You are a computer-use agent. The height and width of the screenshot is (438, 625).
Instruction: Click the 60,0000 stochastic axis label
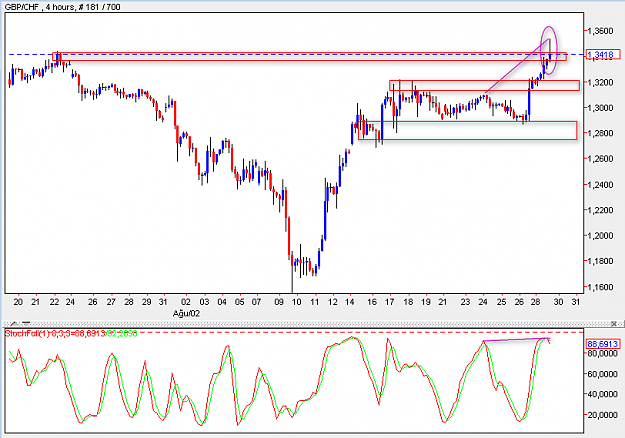[x=603, y=374]
